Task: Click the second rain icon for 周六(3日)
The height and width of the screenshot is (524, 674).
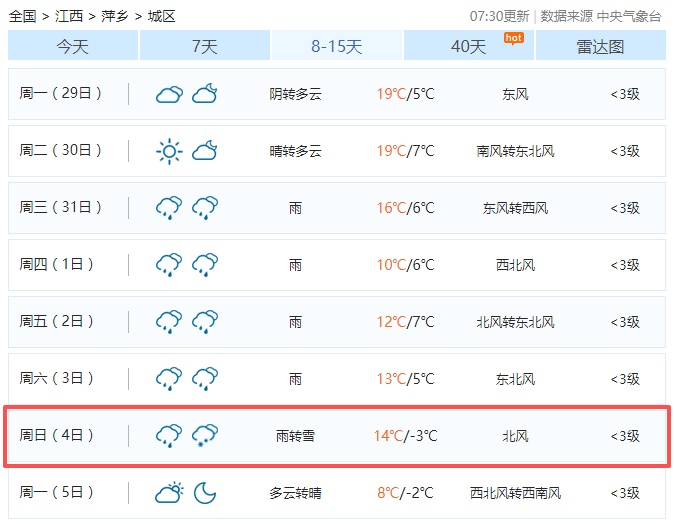Action: pyautogui.click(x=205, y=379)
